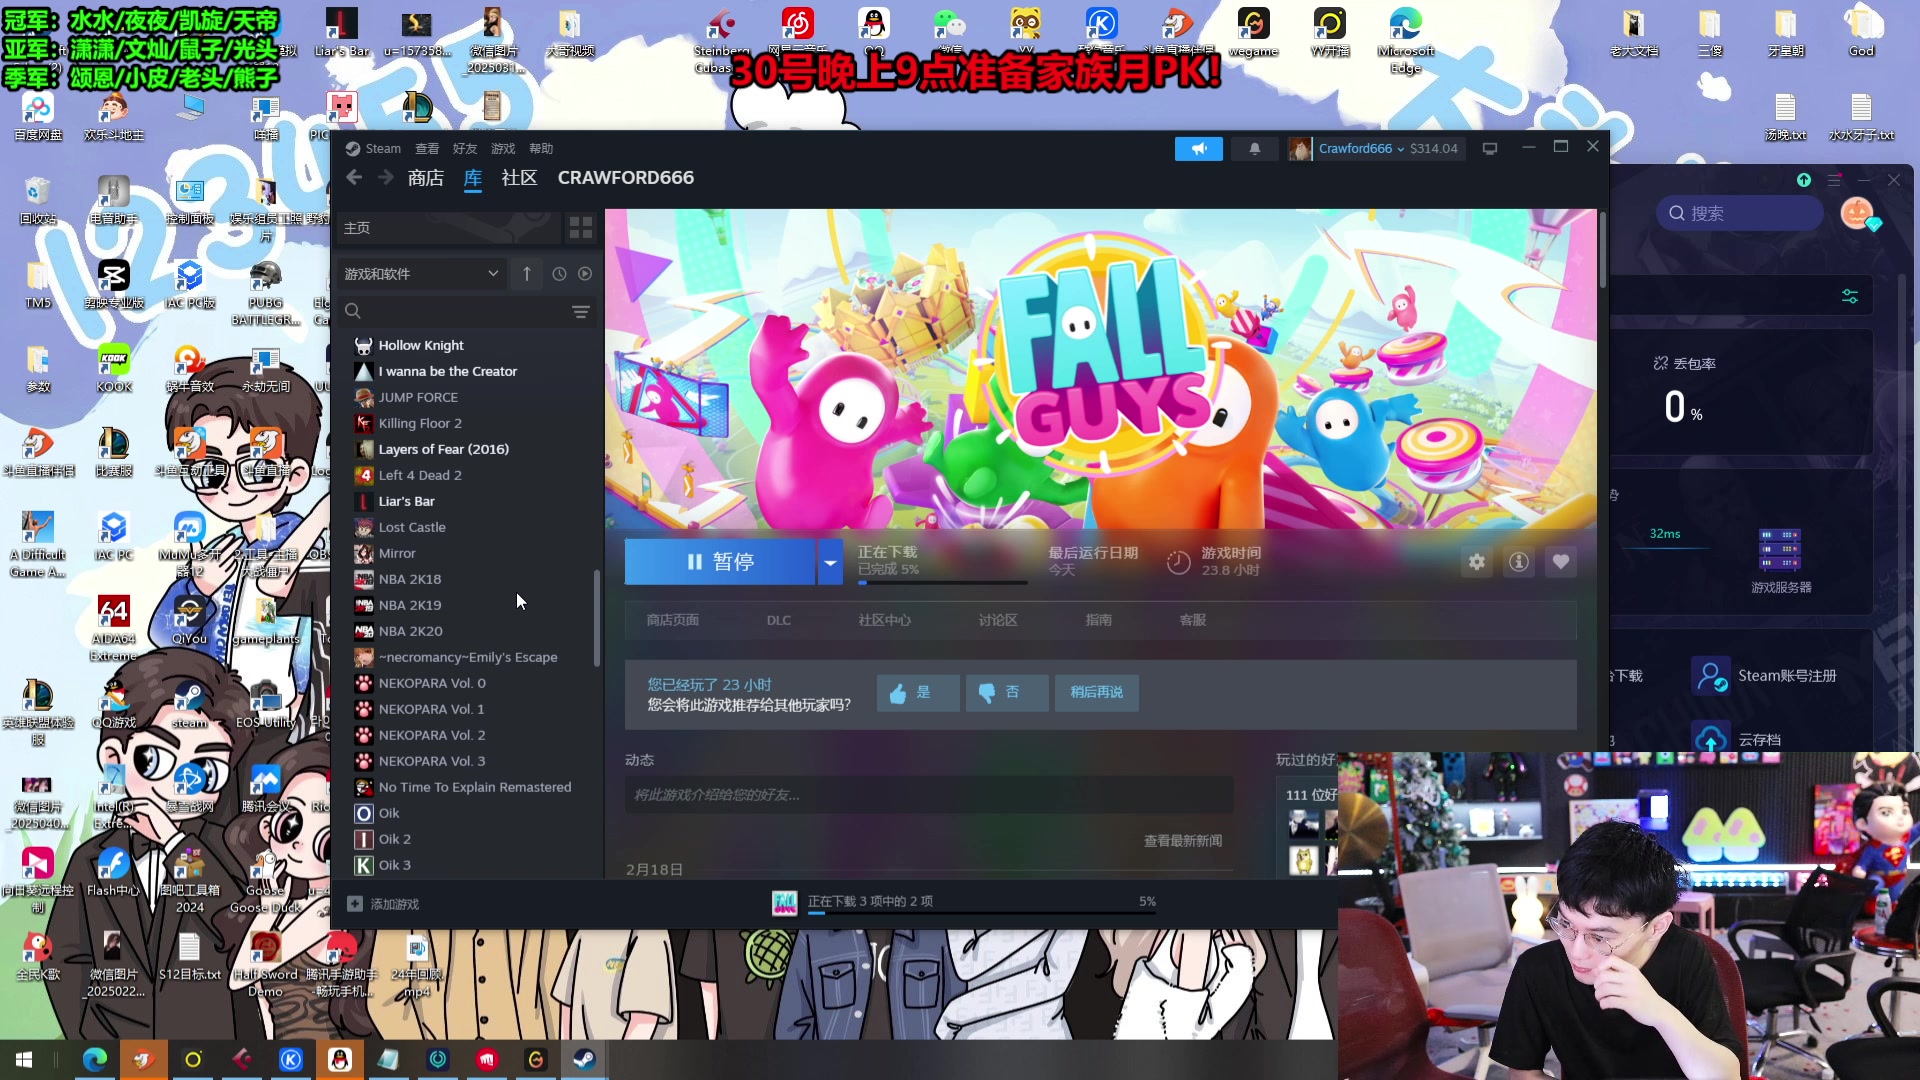
Task: Click library search field
Action: (x=455, y=312)
